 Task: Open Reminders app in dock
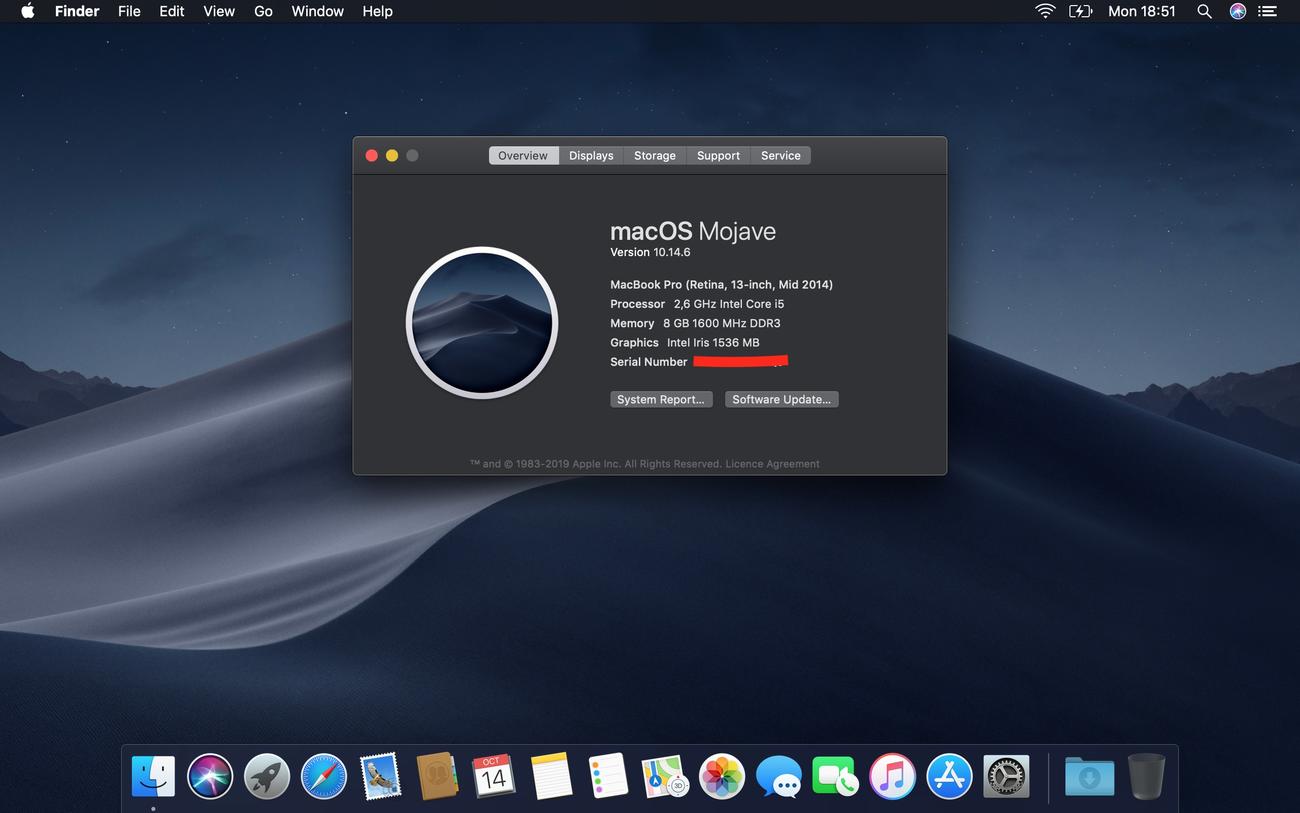tap(608, 776)
